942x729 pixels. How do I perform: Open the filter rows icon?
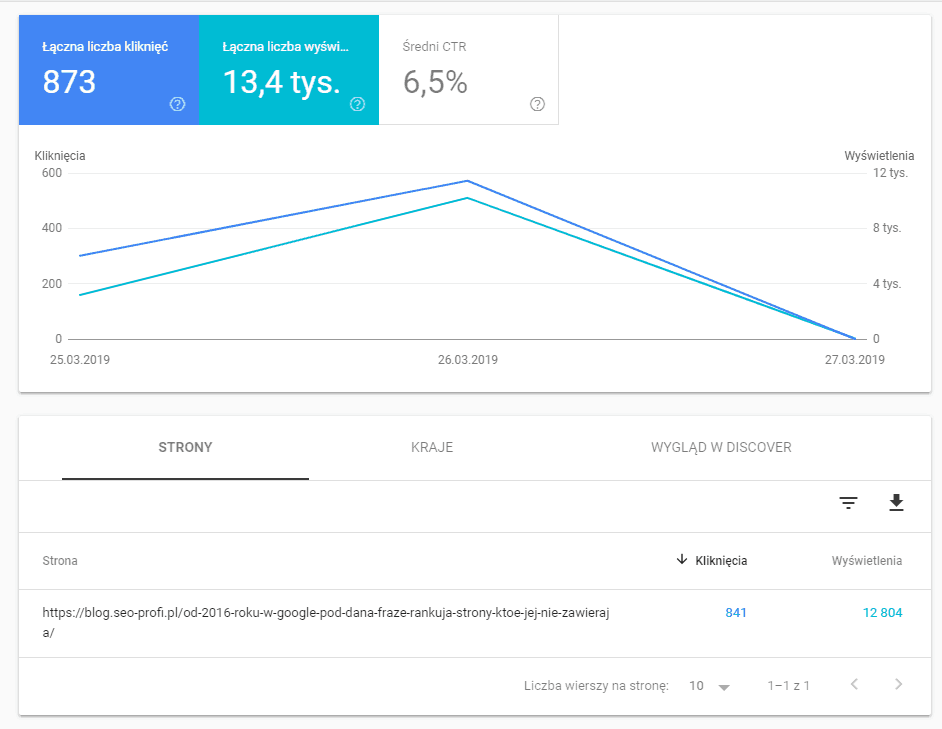848,503
